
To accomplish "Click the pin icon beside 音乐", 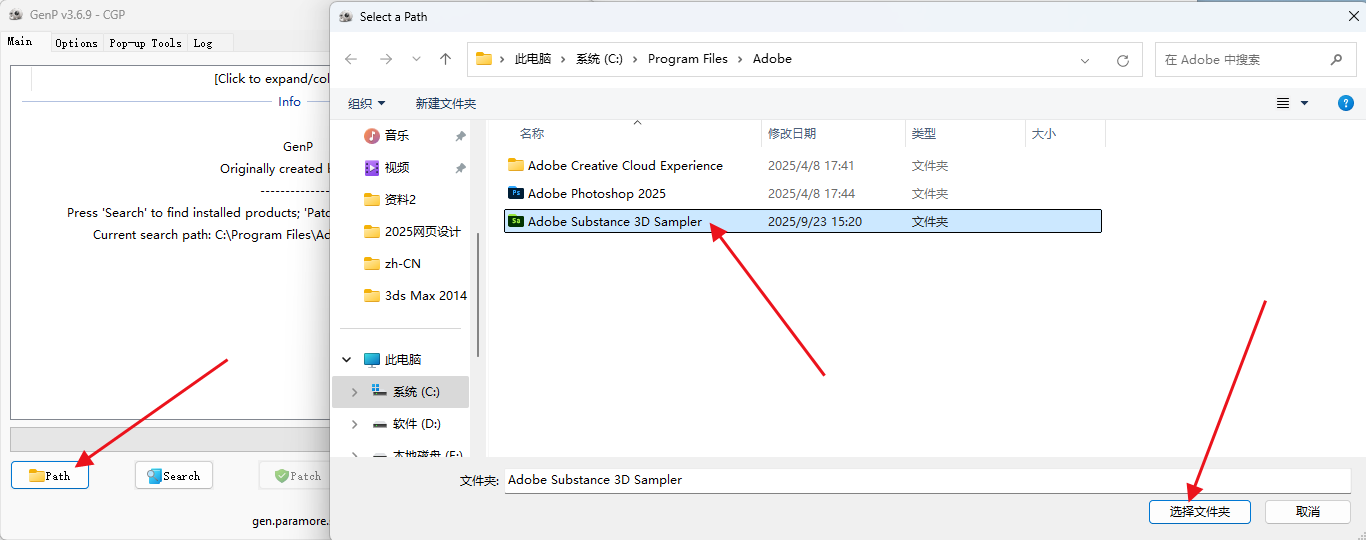I will coord(460,136).
